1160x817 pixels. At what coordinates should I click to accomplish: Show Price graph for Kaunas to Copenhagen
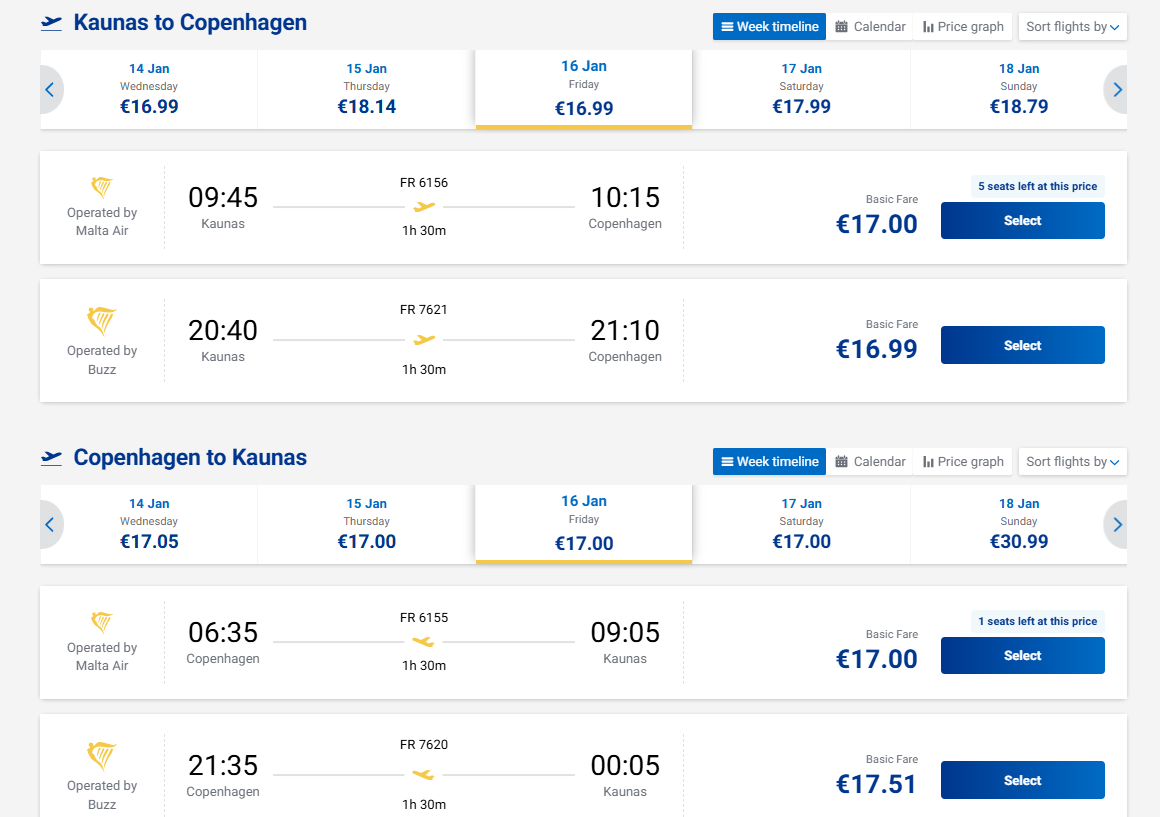coord(963,27)
